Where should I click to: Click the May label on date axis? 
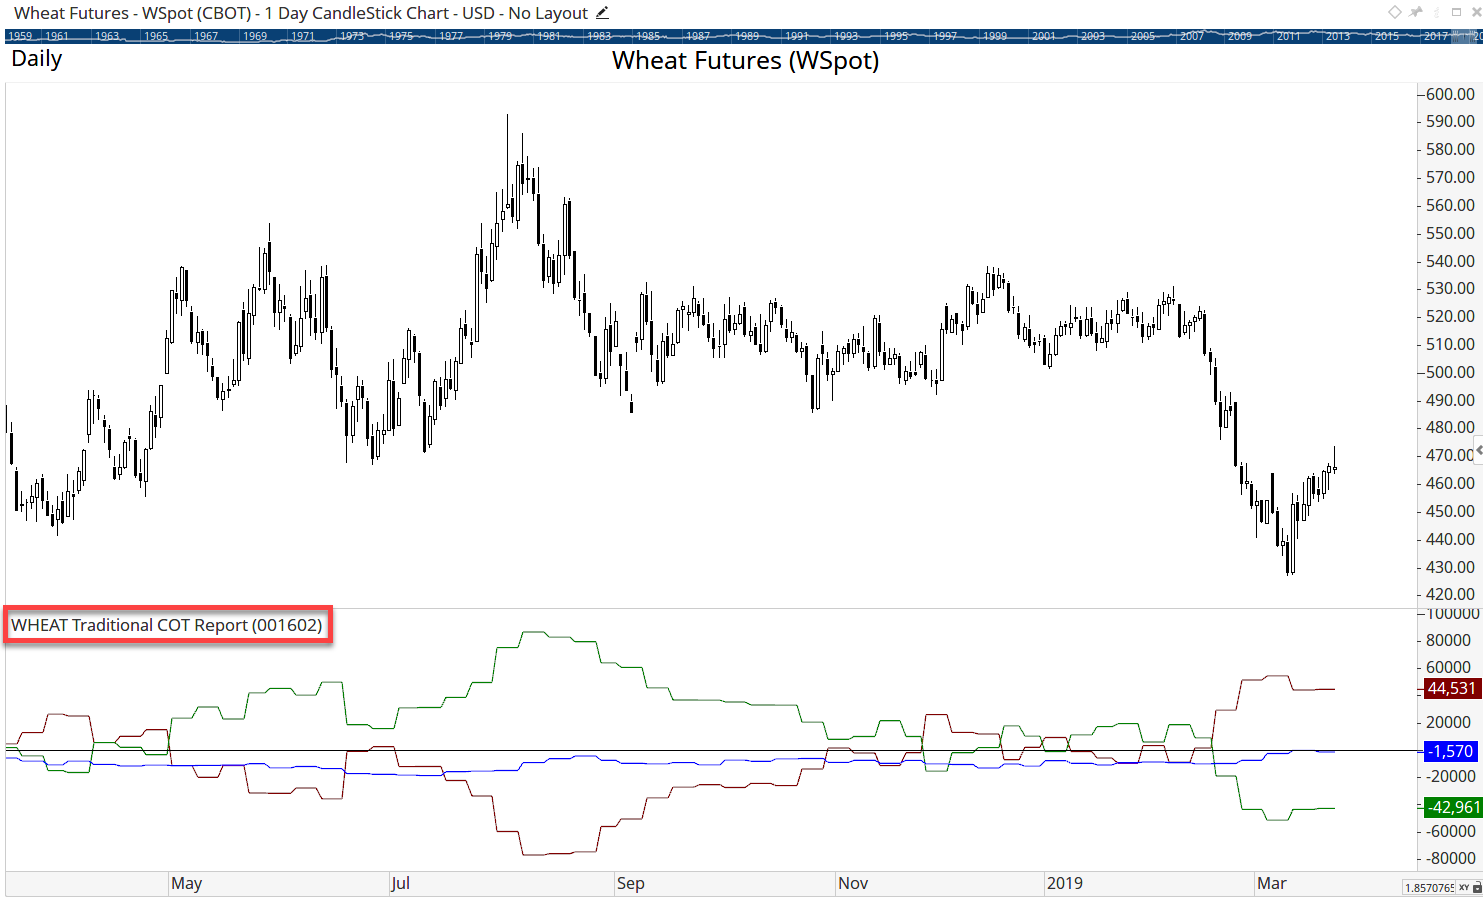tap(187, 883)
